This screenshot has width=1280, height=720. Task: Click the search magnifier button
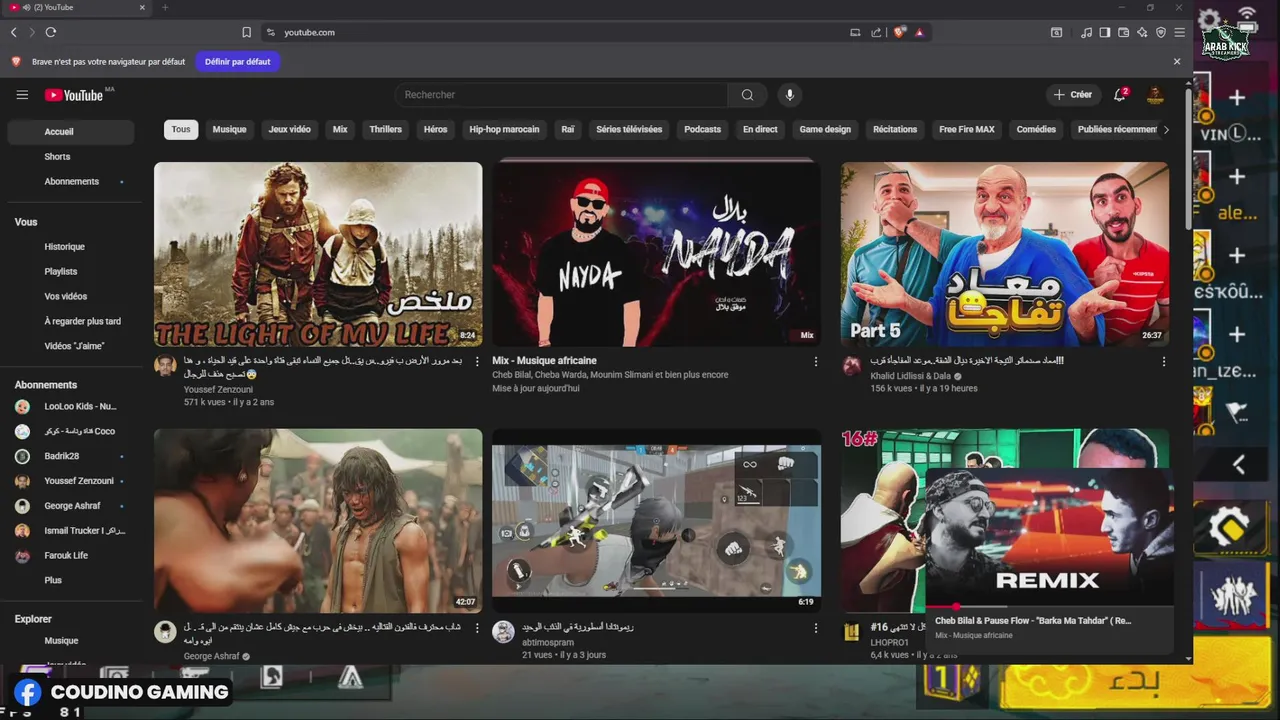point(747,95)
